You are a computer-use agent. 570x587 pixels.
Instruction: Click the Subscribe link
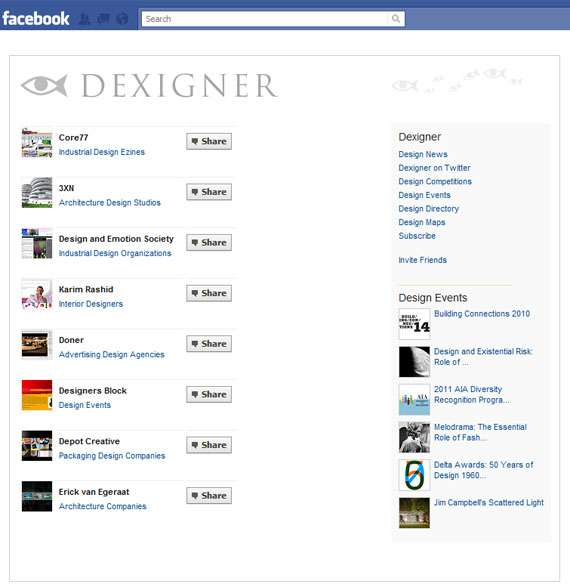pos(417,236)
